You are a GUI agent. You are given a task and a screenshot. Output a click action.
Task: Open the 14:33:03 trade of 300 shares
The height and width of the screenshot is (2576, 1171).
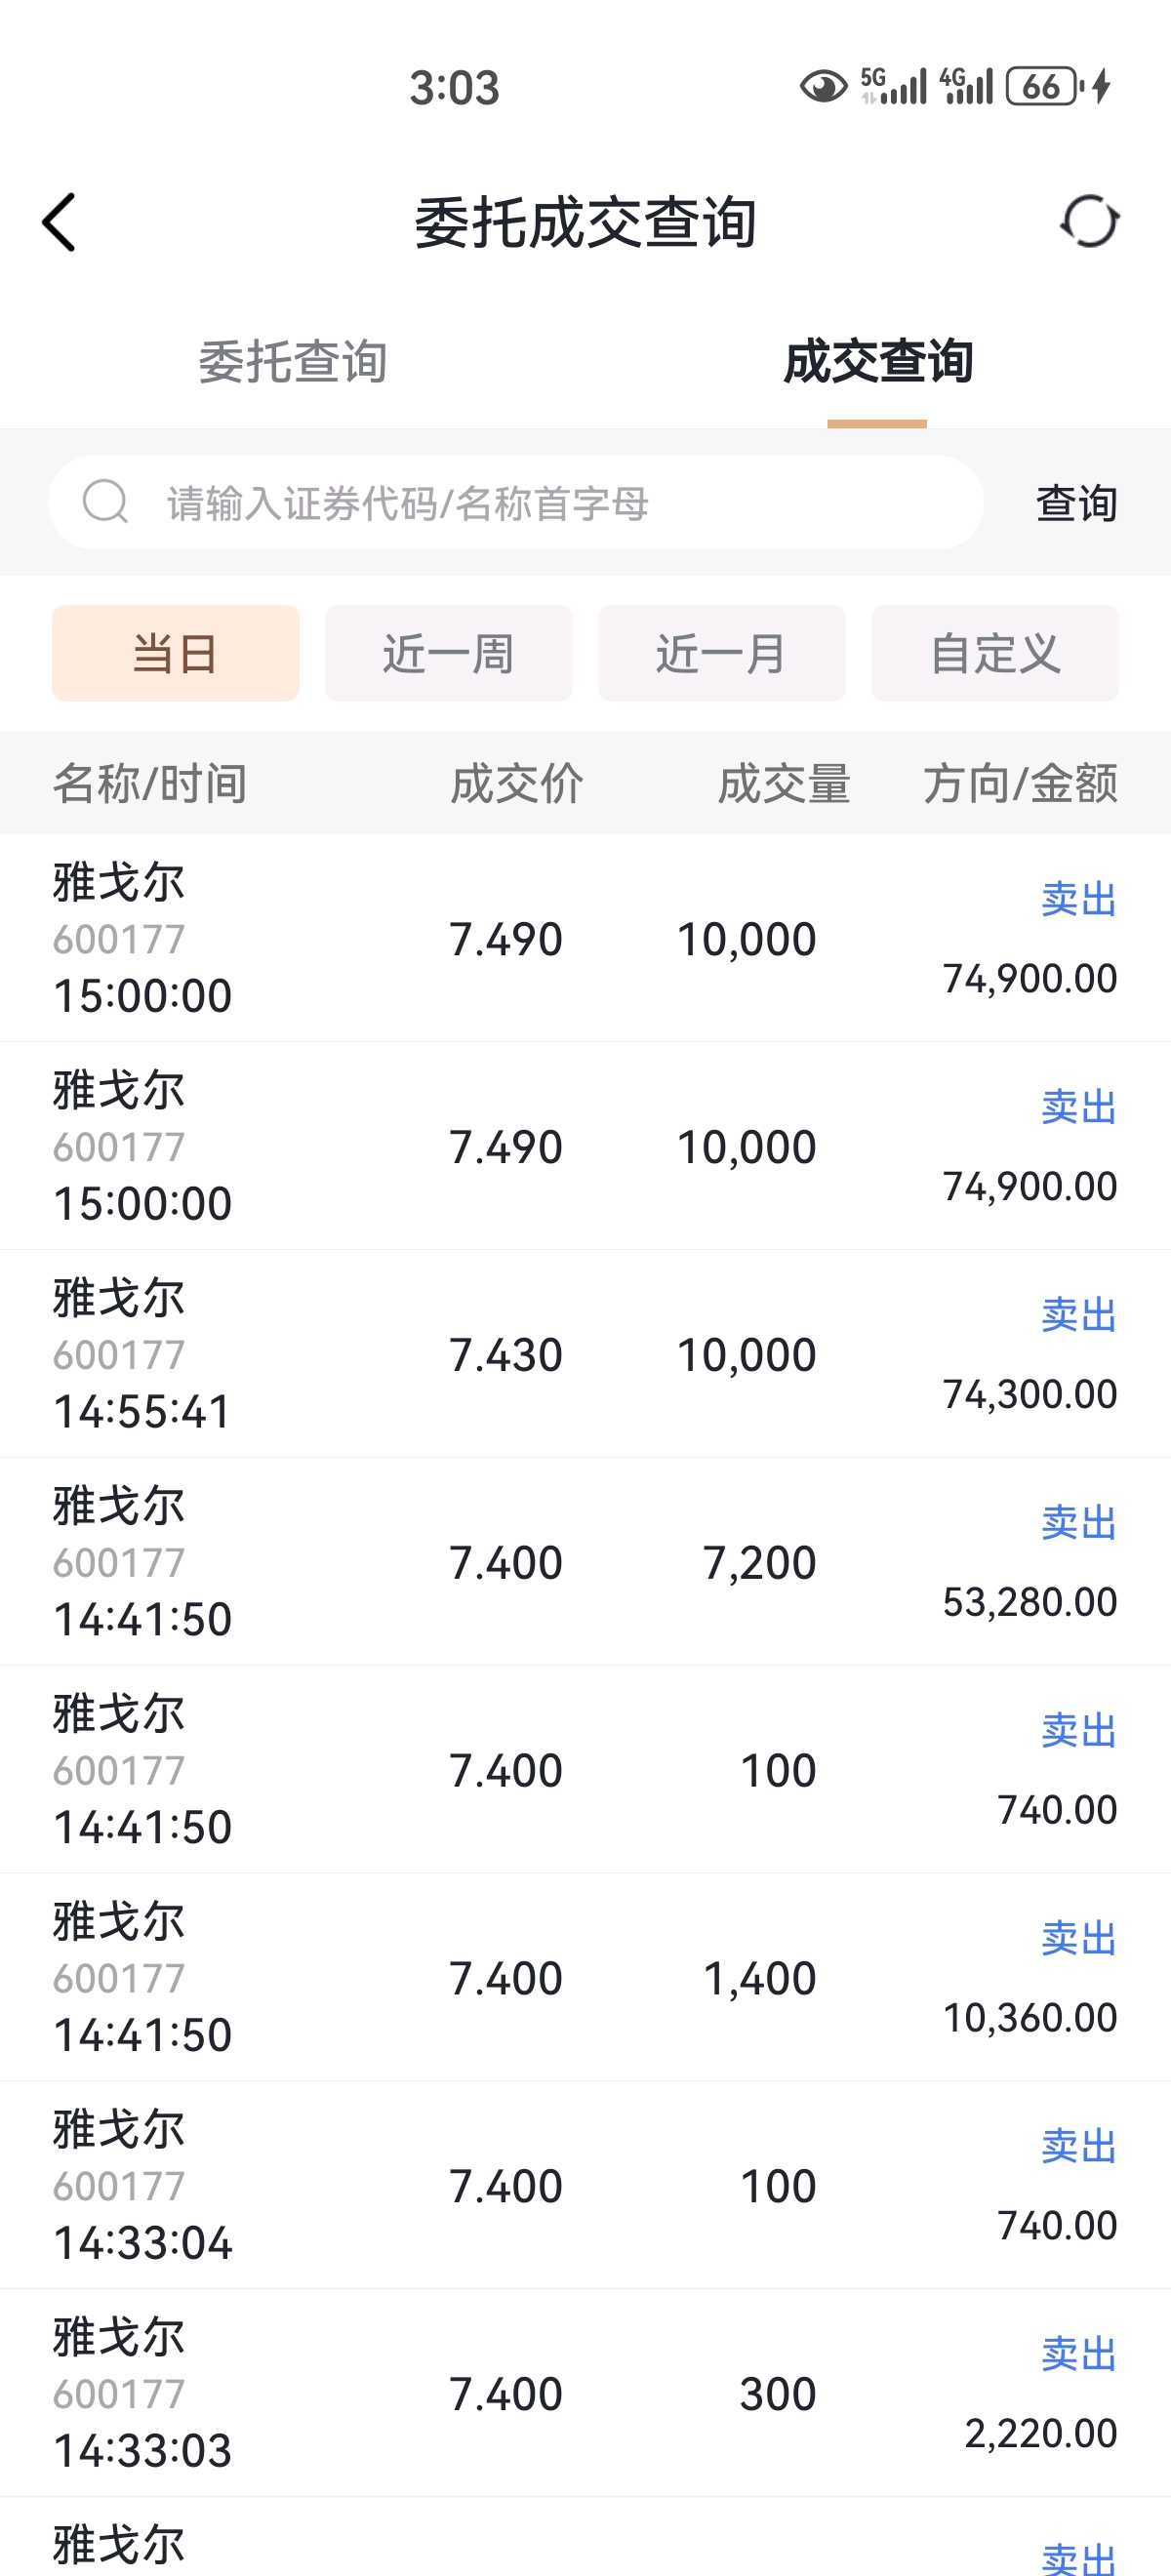[585, 2394]
